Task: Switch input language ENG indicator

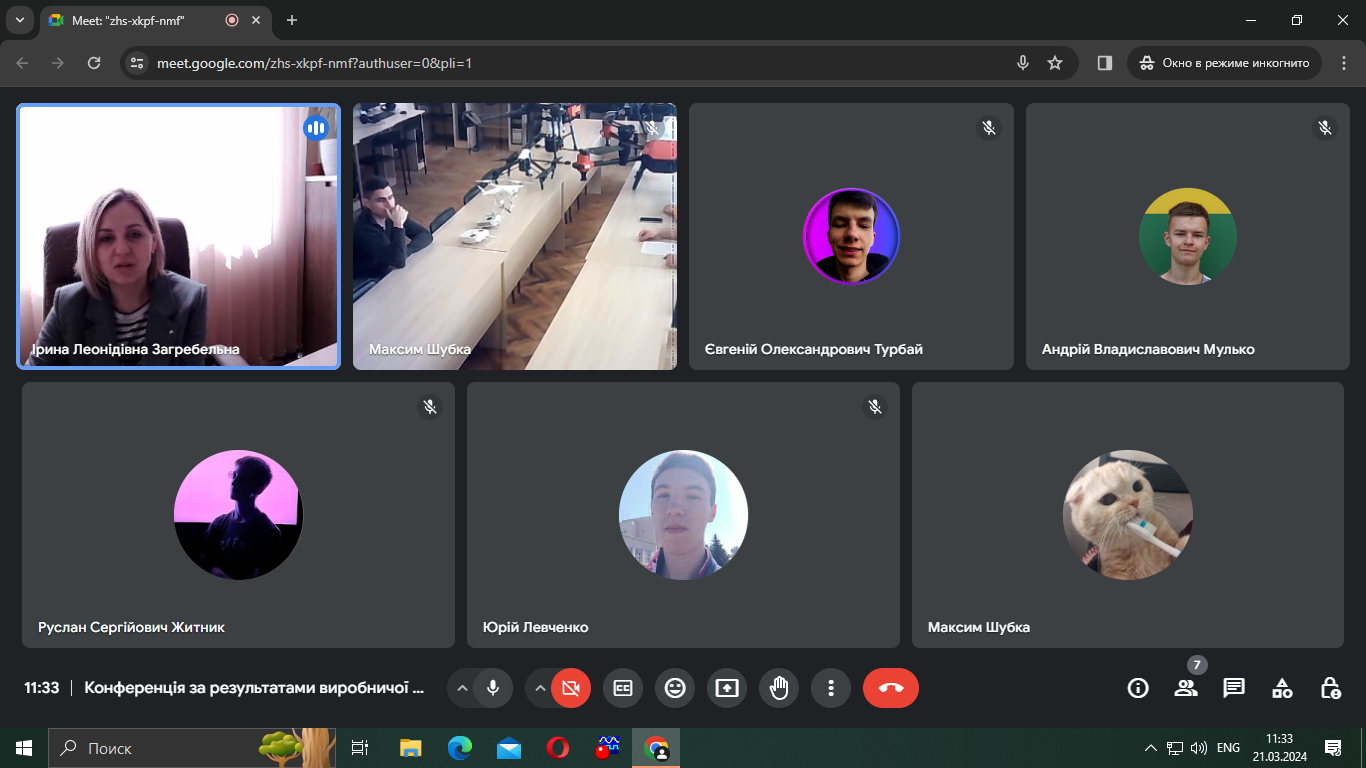Action: tap(1228, 748)
